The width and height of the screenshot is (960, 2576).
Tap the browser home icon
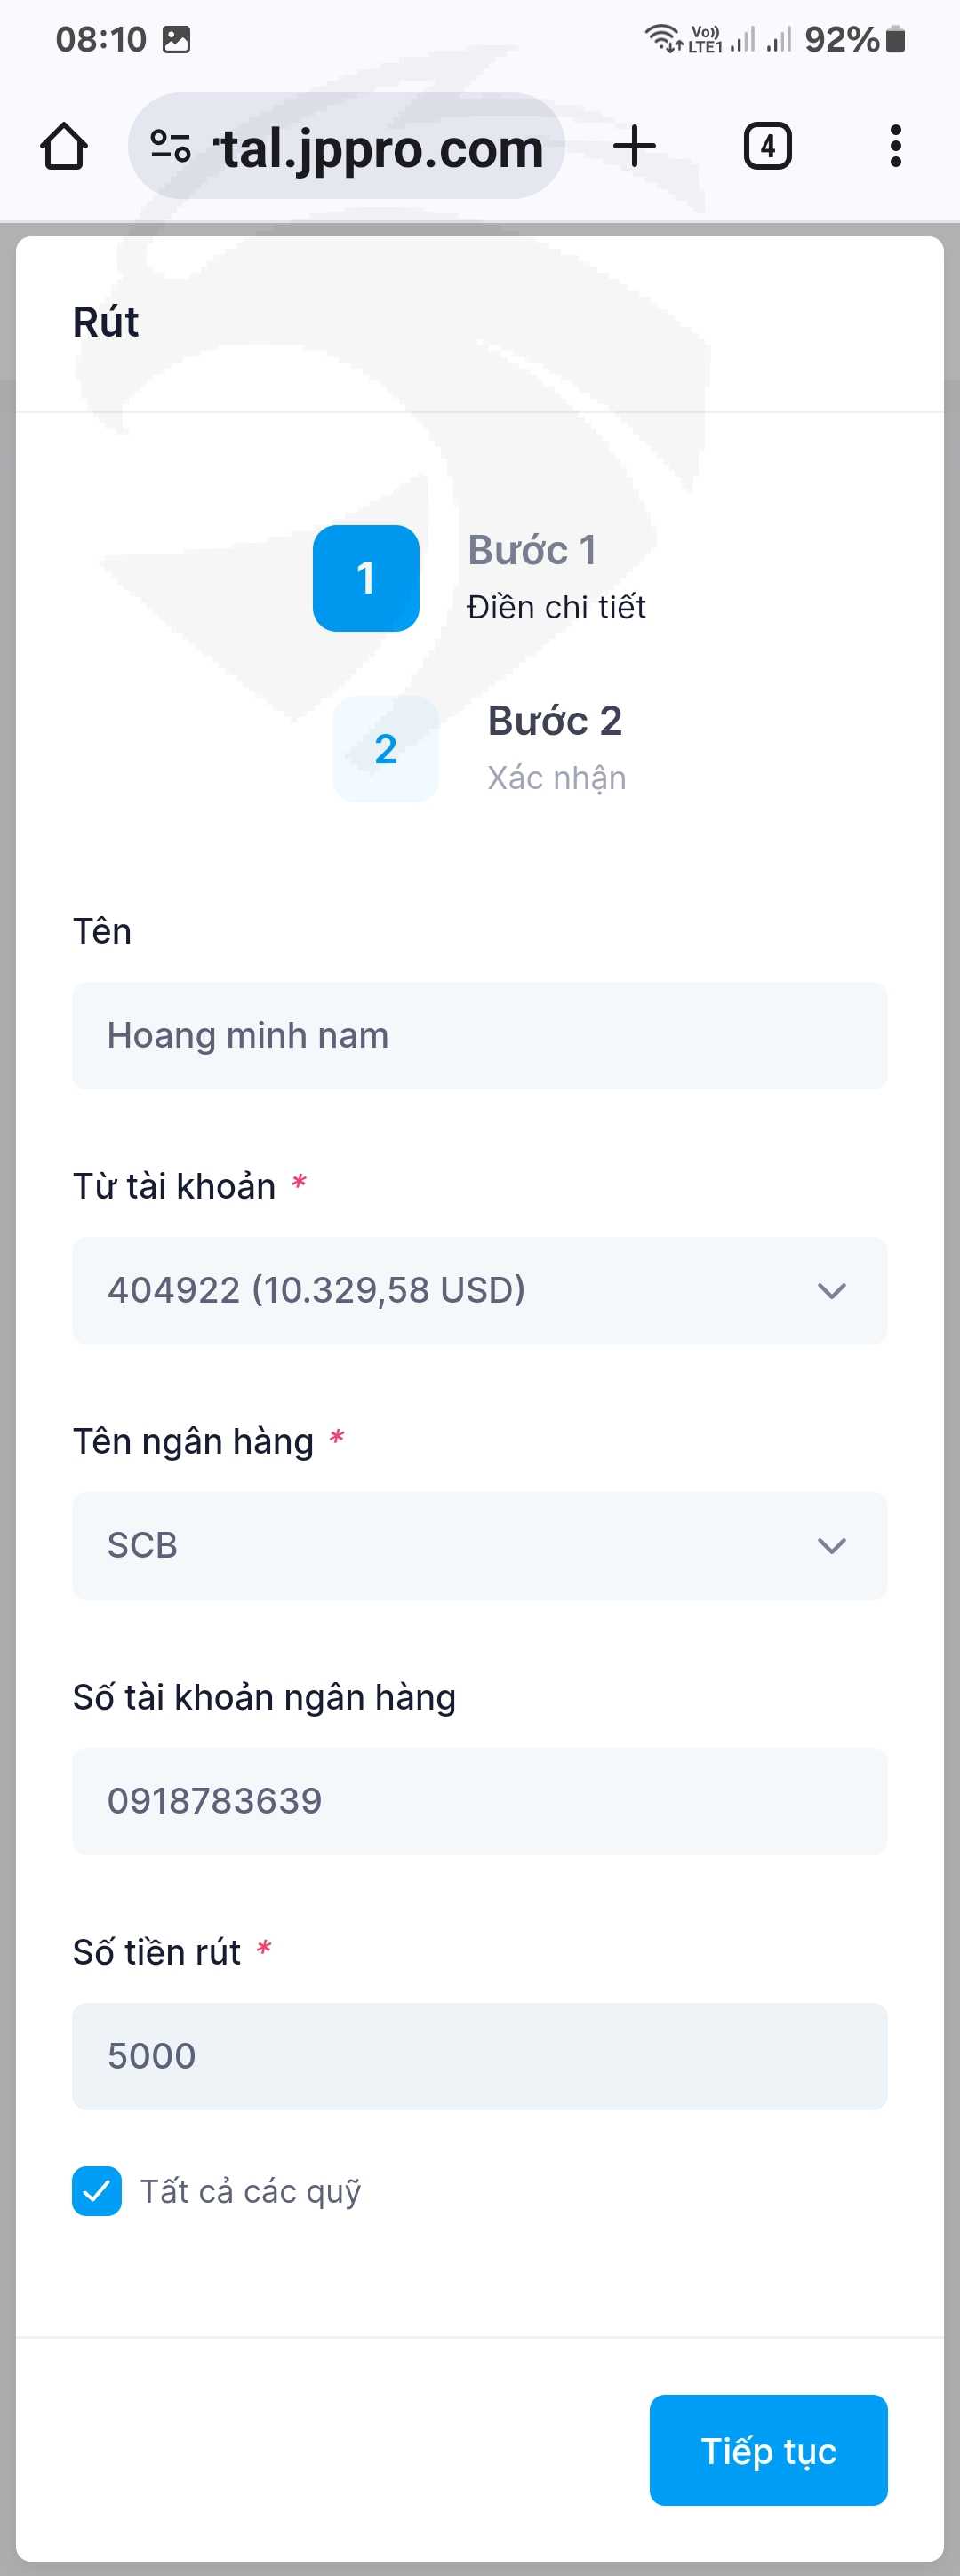click(x=64, y=147)
